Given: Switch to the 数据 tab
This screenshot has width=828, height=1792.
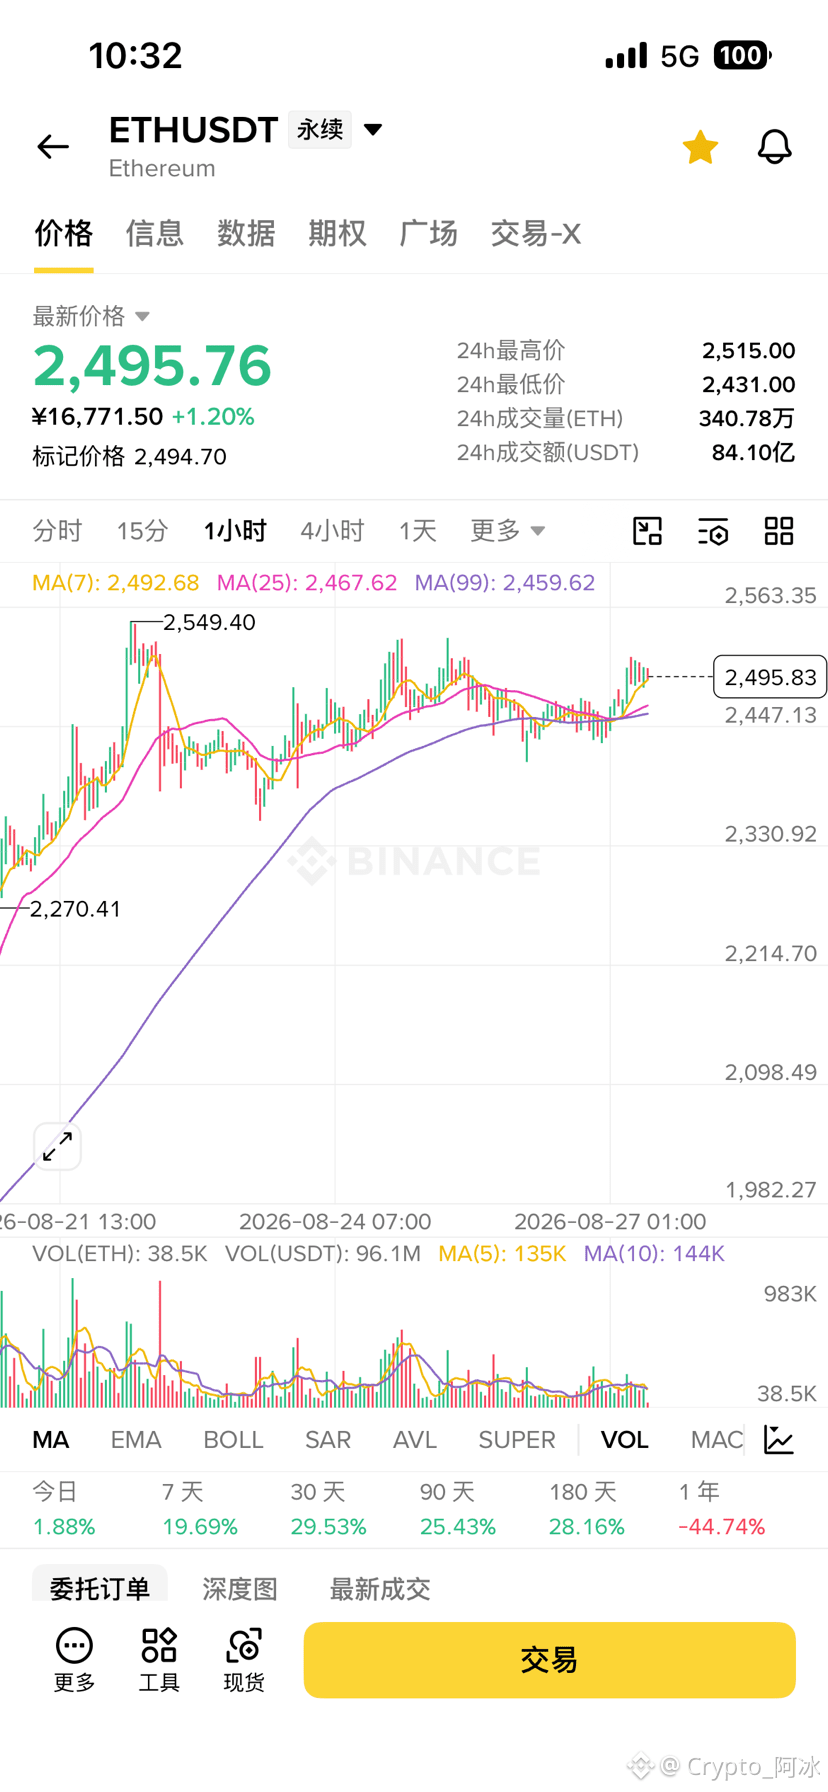Looking at the screenshot, I should [x=246, y=233].
